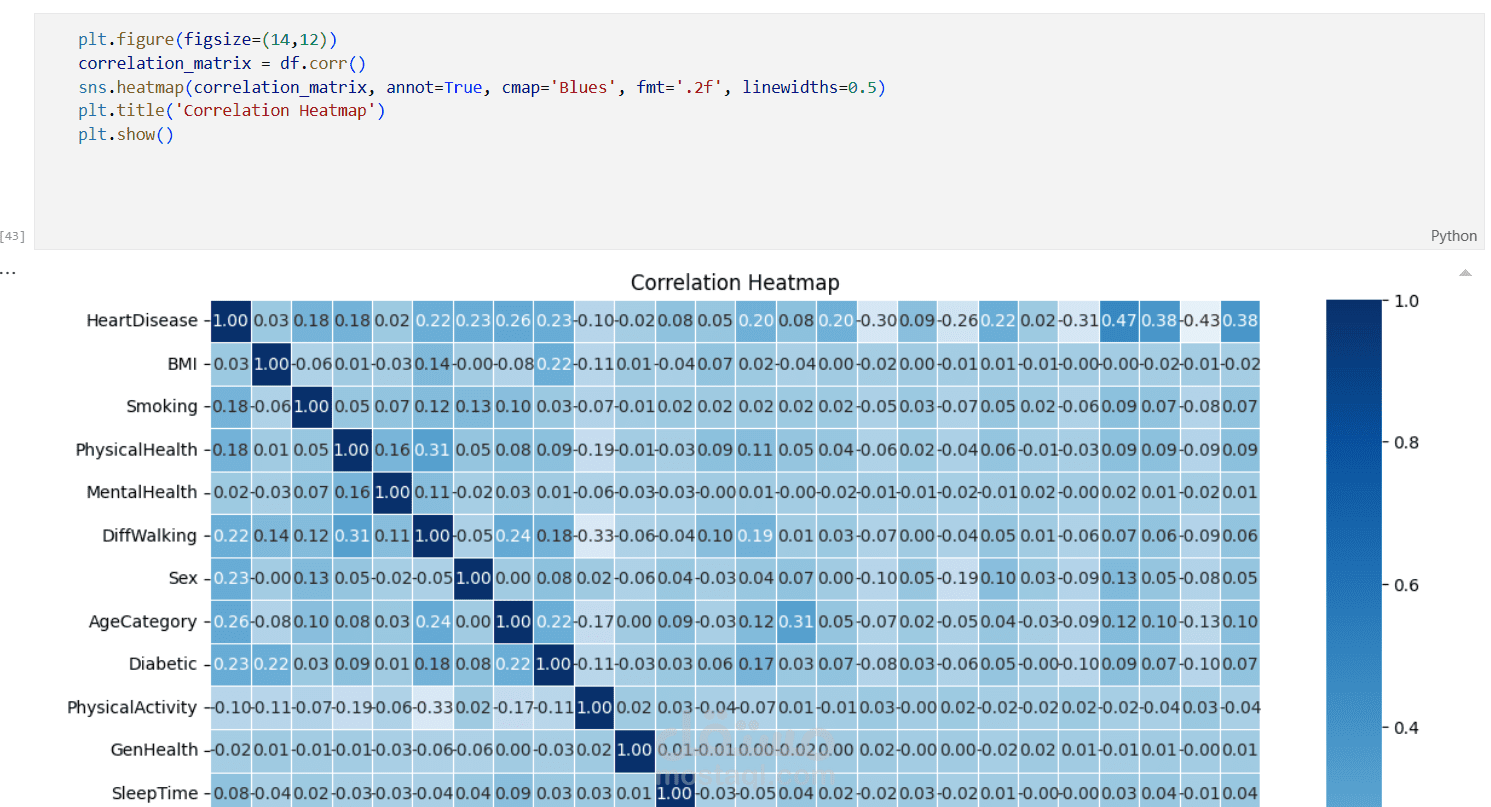Screen dimensions: 1491x807
Task: Click the Sex row label
Action: [x=184, y=579]
